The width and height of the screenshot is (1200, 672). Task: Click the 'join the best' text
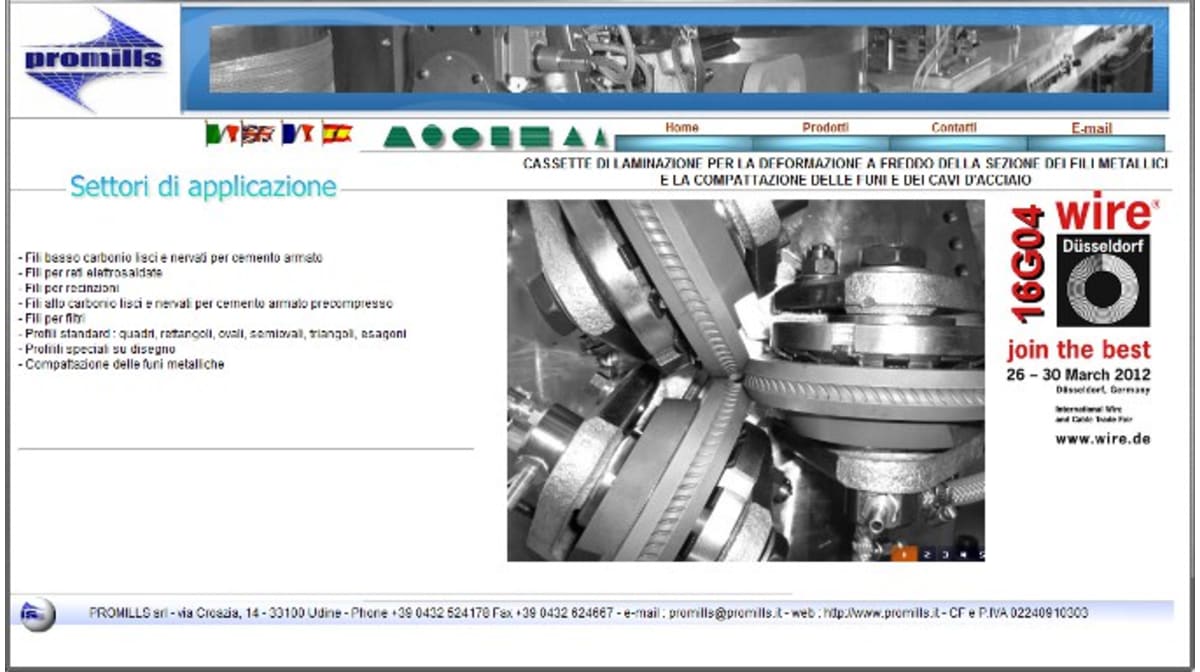tap(1079, 350)
